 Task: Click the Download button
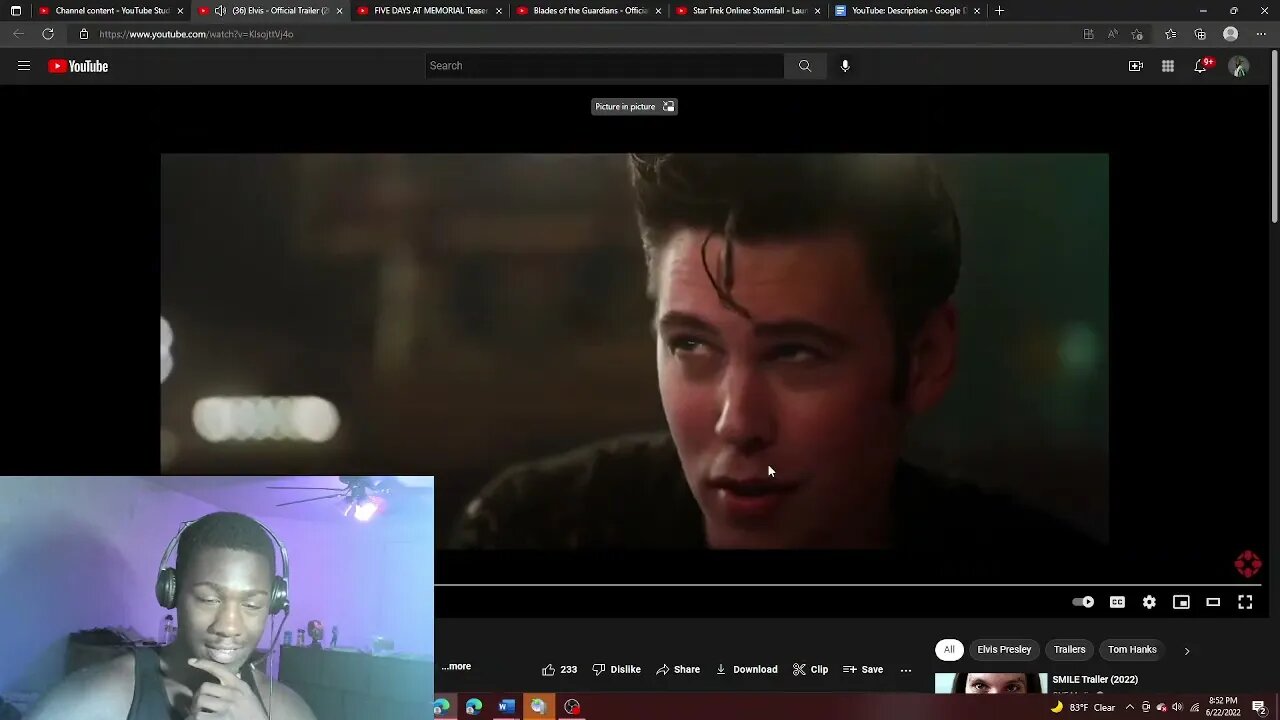click(x=746, y=670)
